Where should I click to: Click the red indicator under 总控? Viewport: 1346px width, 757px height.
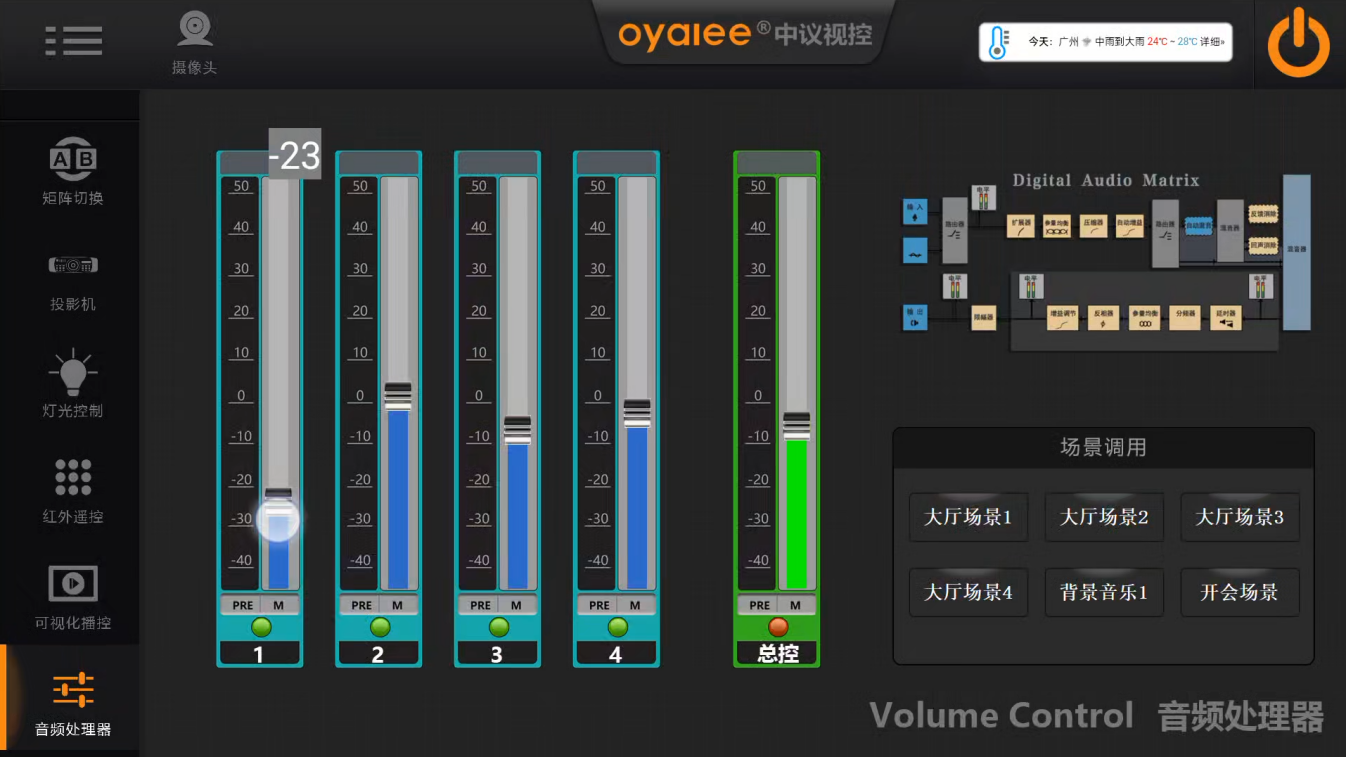point(777,627)
